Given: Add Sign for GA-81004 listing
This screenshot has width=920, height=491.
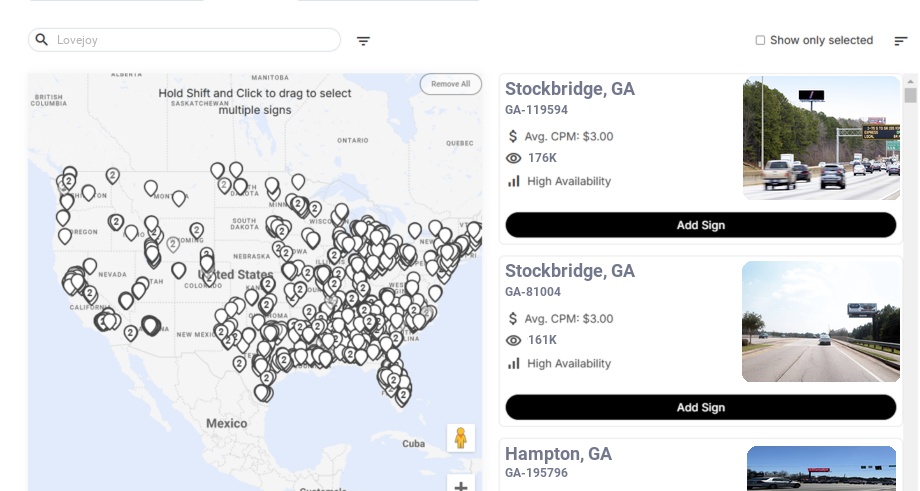Looking at the screenshot, I should coord(700,407).
